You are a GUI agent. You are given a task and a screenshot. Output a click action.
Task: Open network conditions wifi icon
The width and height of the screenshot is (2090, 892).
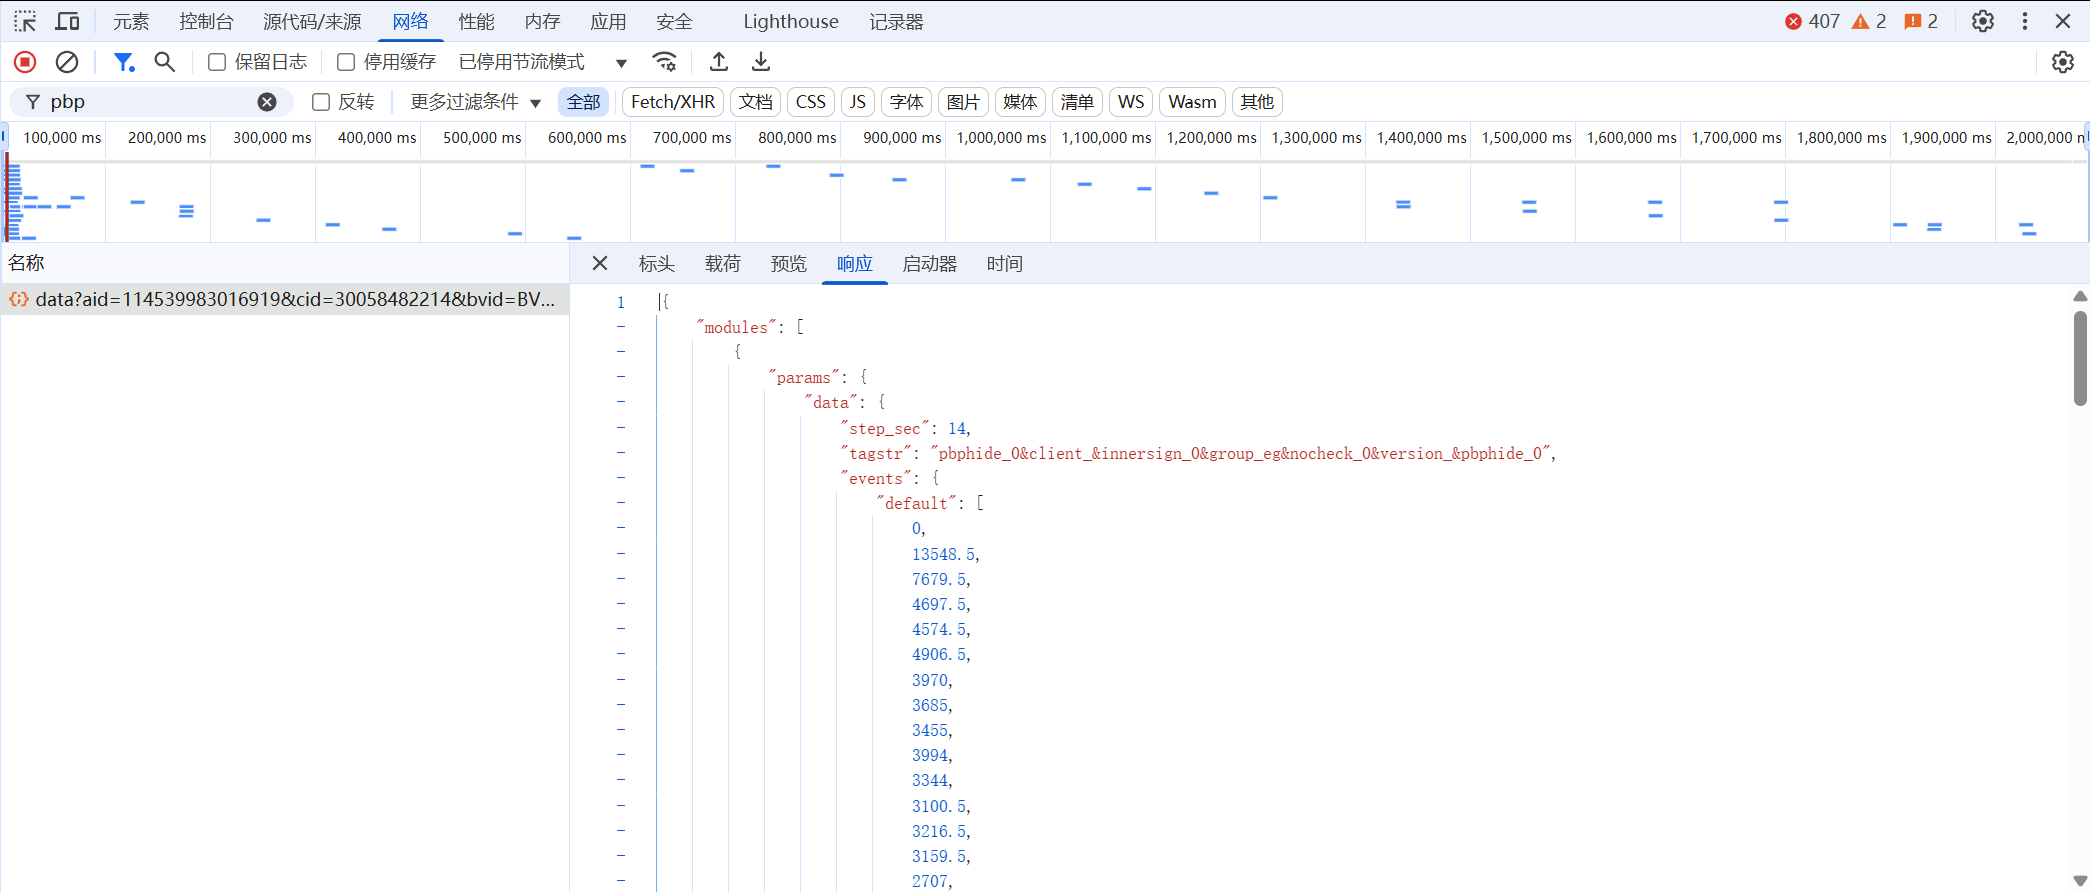[664, 62]
